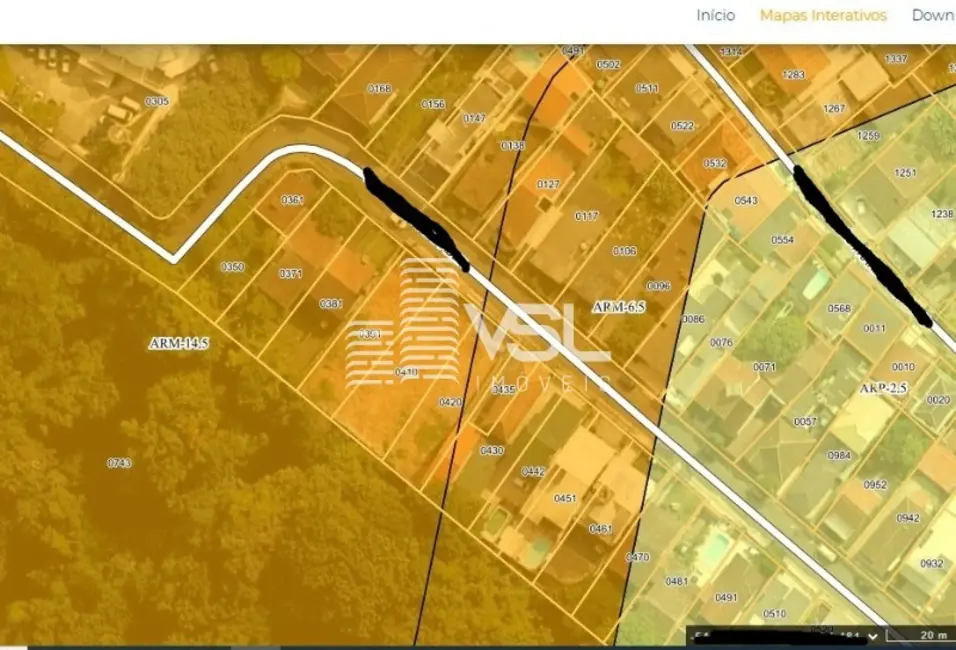Click lot number 0984
This screenshot has height=650, width=956.
[x=838, y=455]
